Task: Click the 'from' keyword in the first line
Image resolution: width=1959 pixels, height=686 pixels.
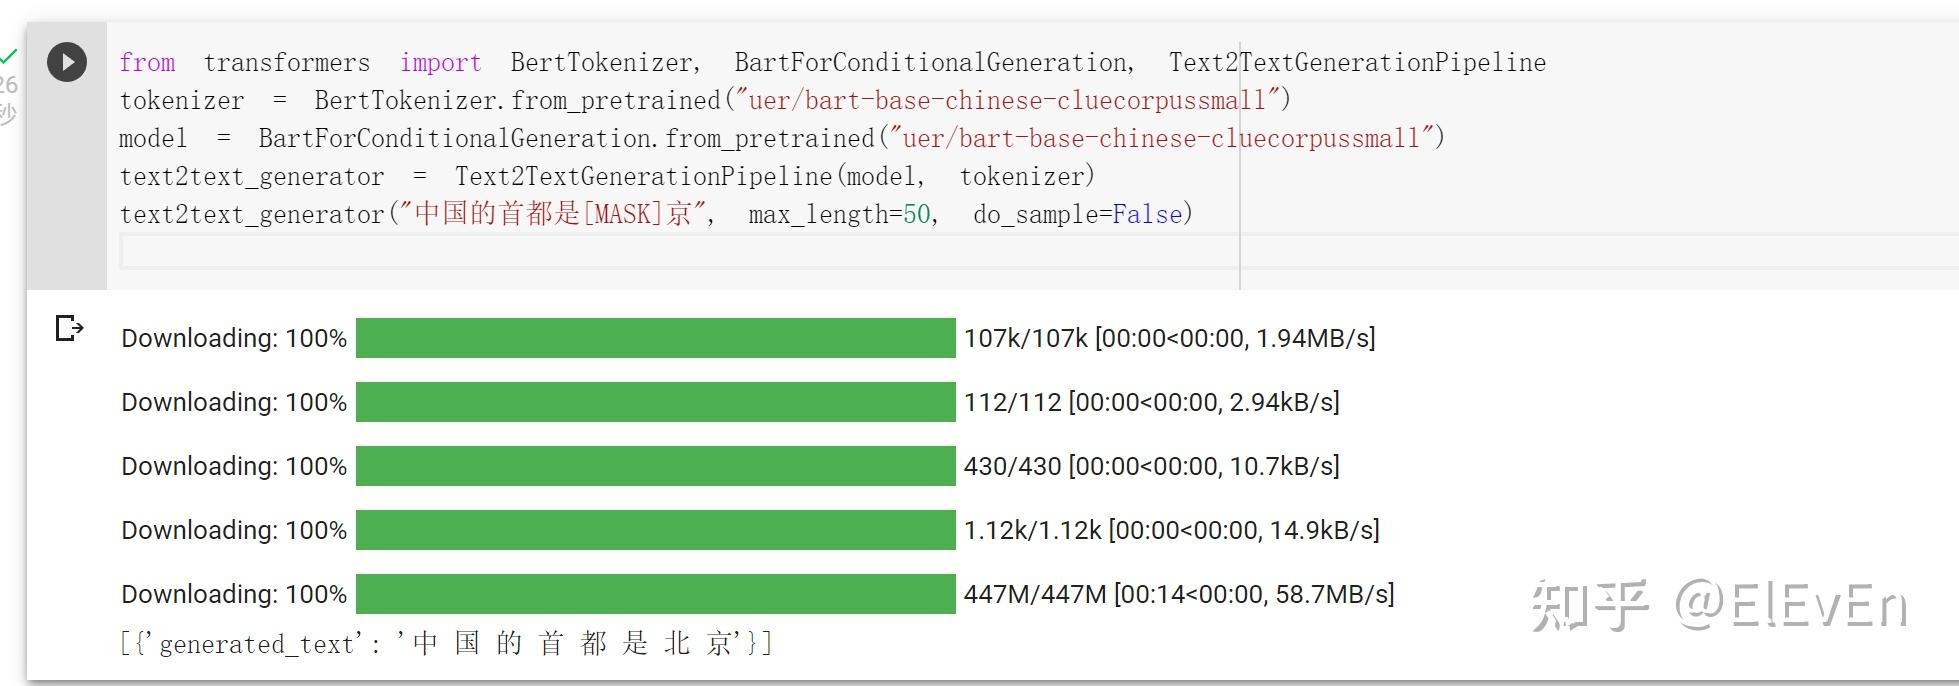Action: [147, 63]
